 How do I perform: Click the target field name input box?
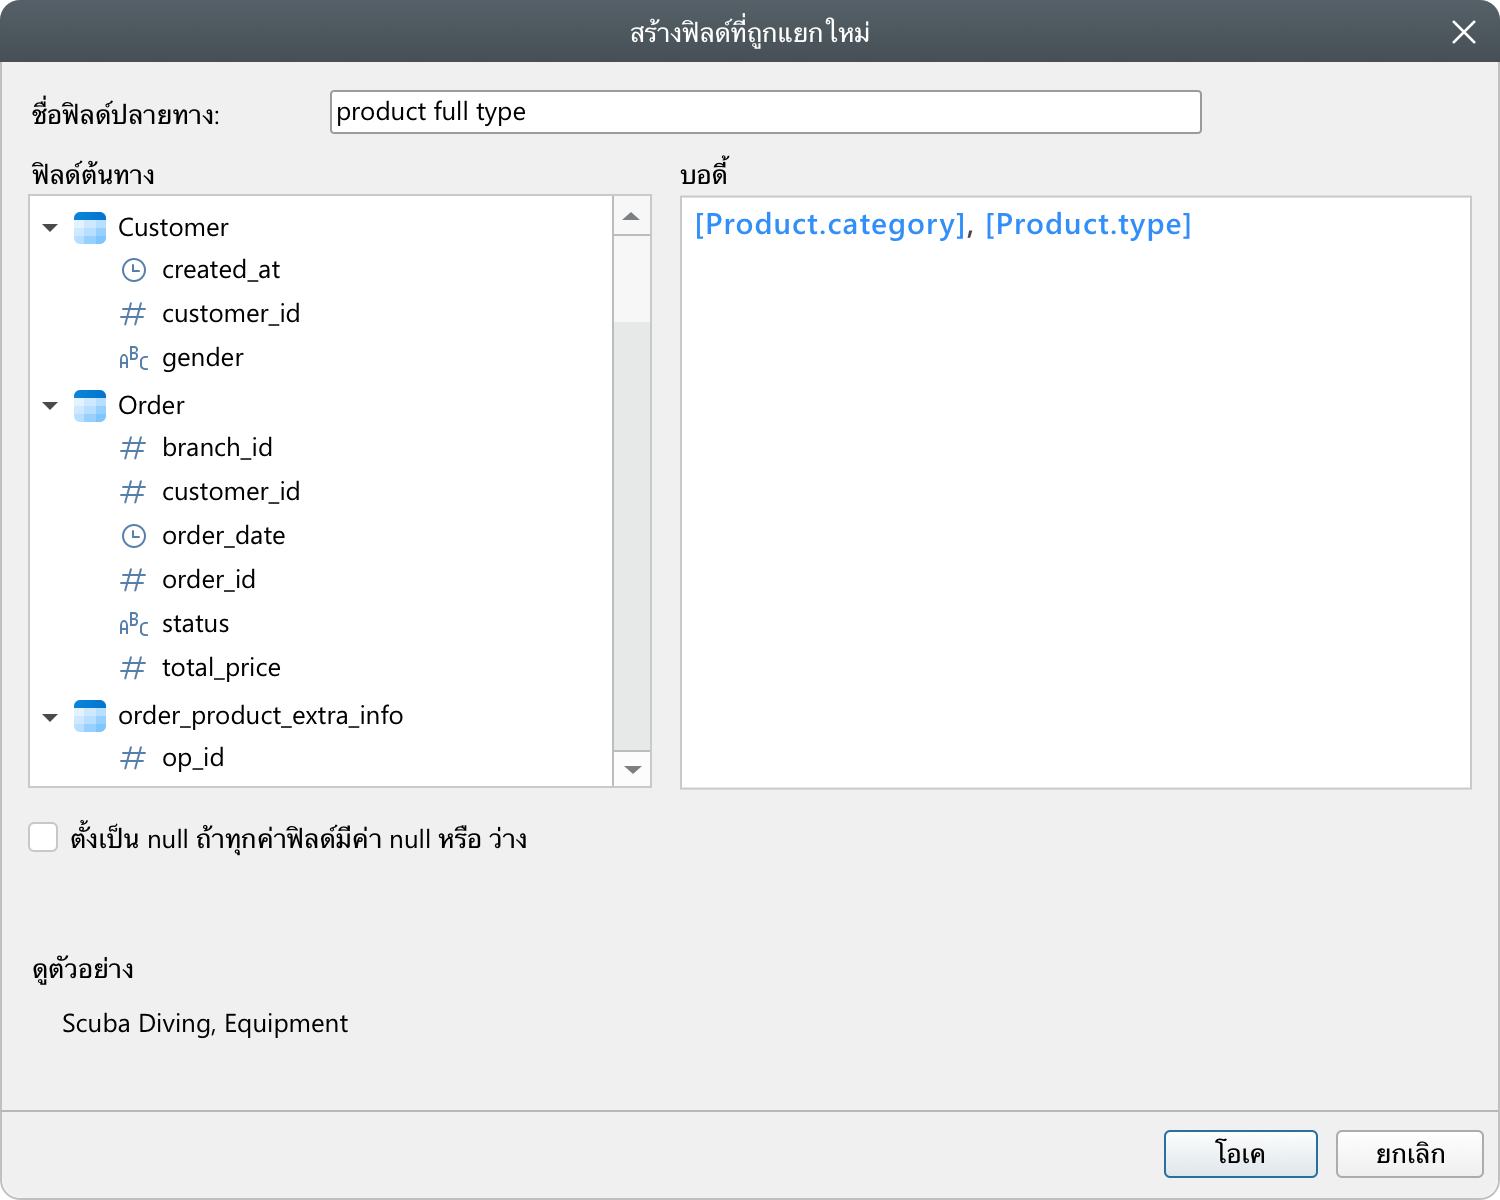click(765, 112)
